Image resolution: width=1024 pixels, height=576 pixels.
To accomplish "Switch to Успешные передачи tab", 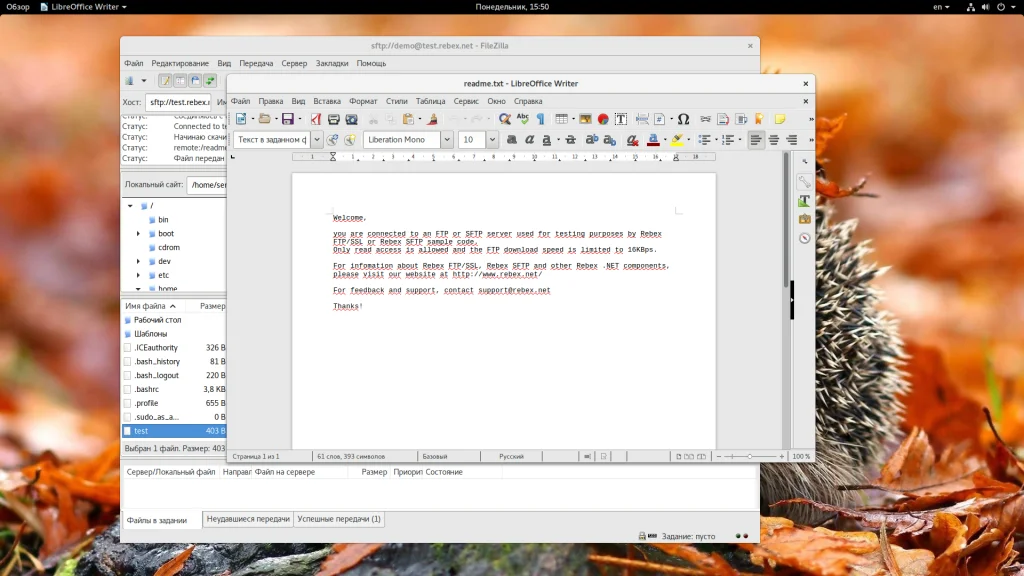I will point(339,519).
